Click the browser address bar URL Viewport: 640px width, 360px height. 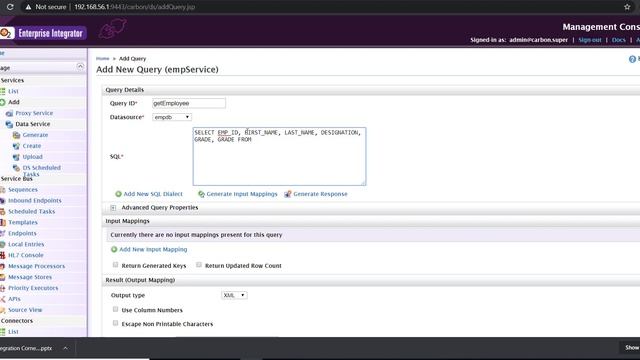coord(135,7)
